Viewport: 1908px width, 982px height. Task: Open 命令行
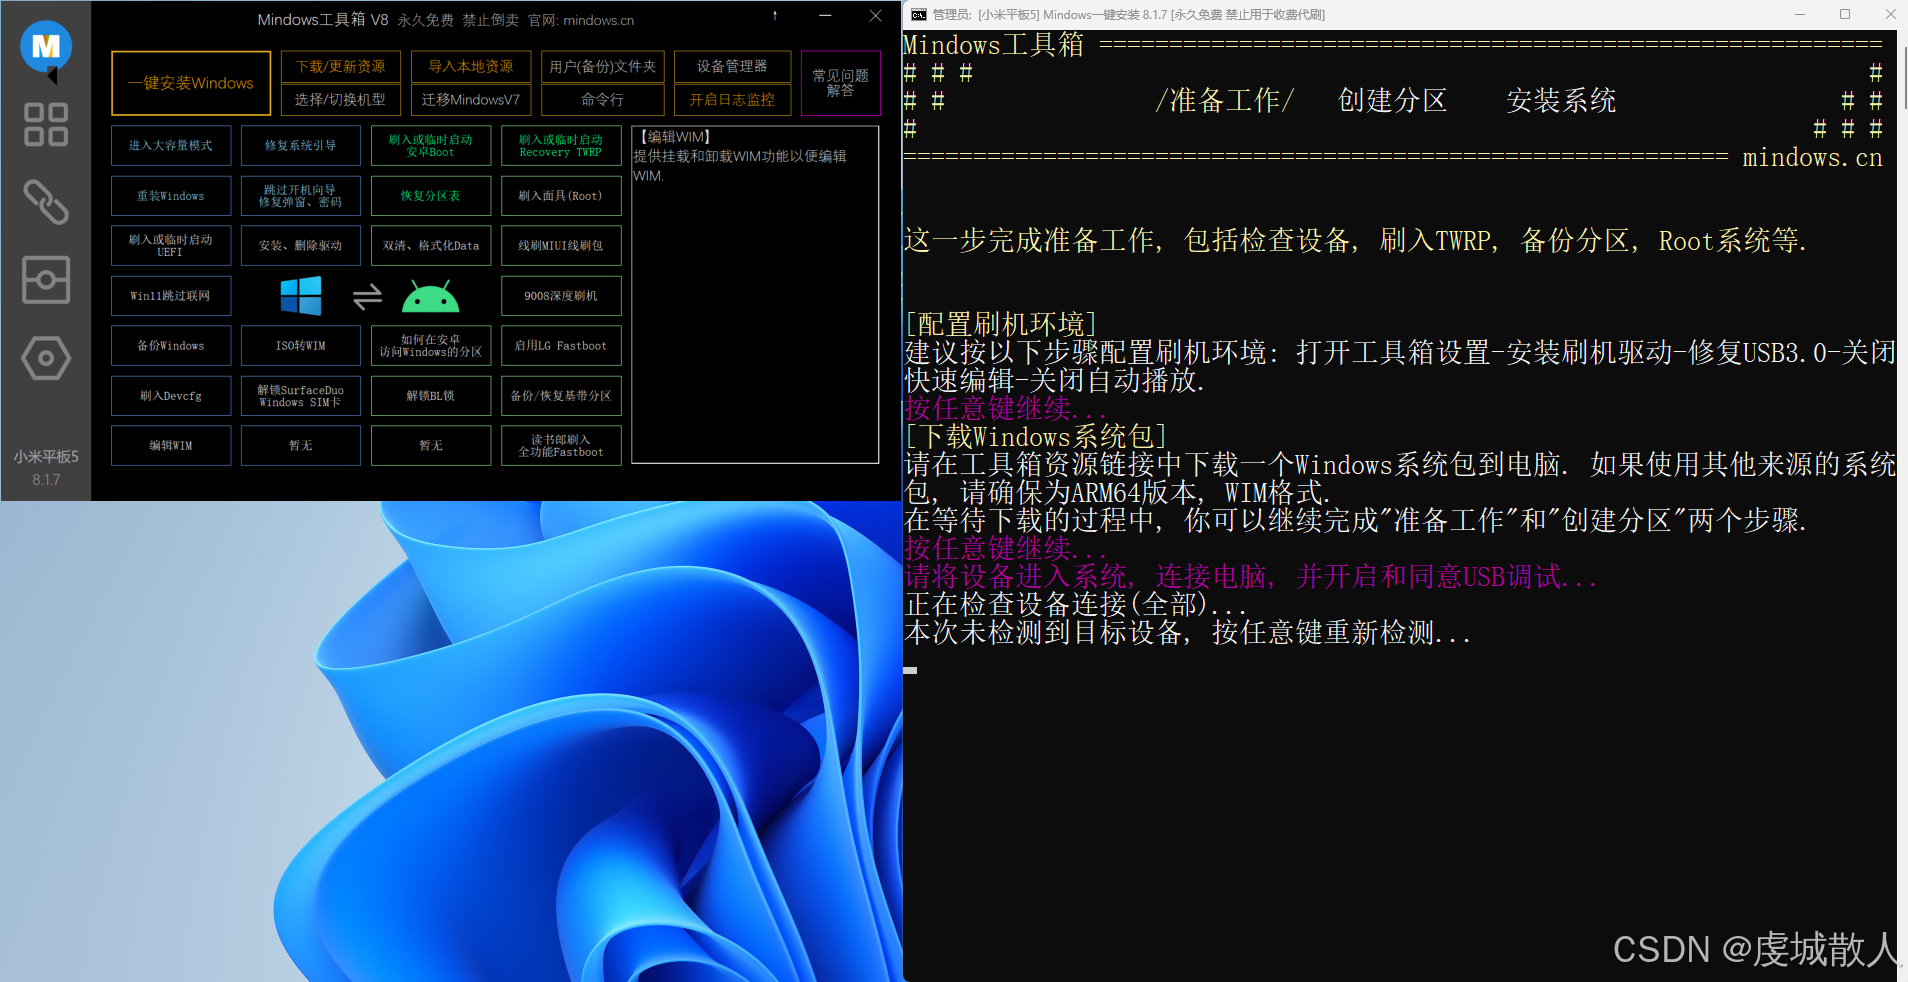[x=603, y=99]
